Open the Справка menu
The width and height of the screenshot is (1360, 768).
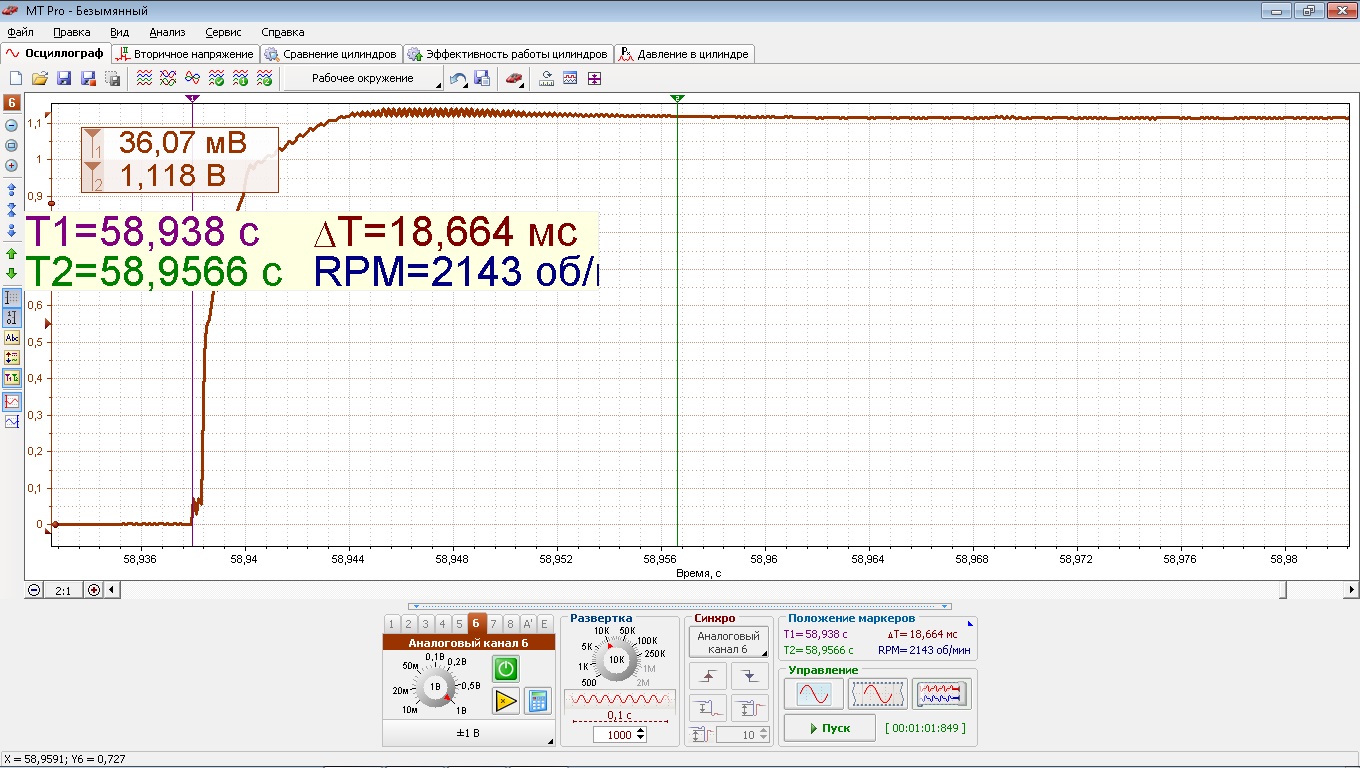[x=282, y=32]
